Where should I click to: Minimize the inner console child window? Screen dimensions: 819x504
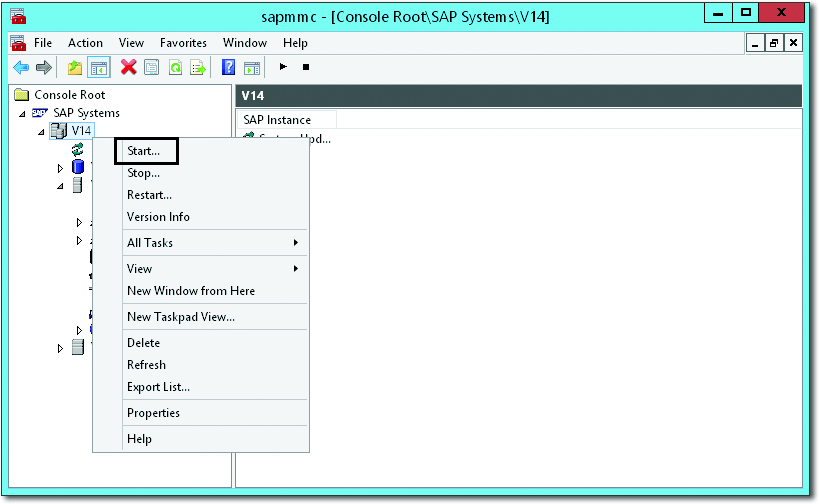tap(755, 43)
